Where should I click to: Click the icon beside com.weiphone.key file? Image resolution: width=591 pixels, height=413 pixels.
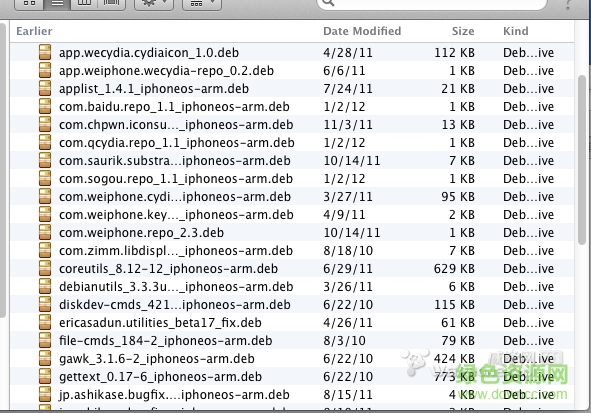coord(45,214)
